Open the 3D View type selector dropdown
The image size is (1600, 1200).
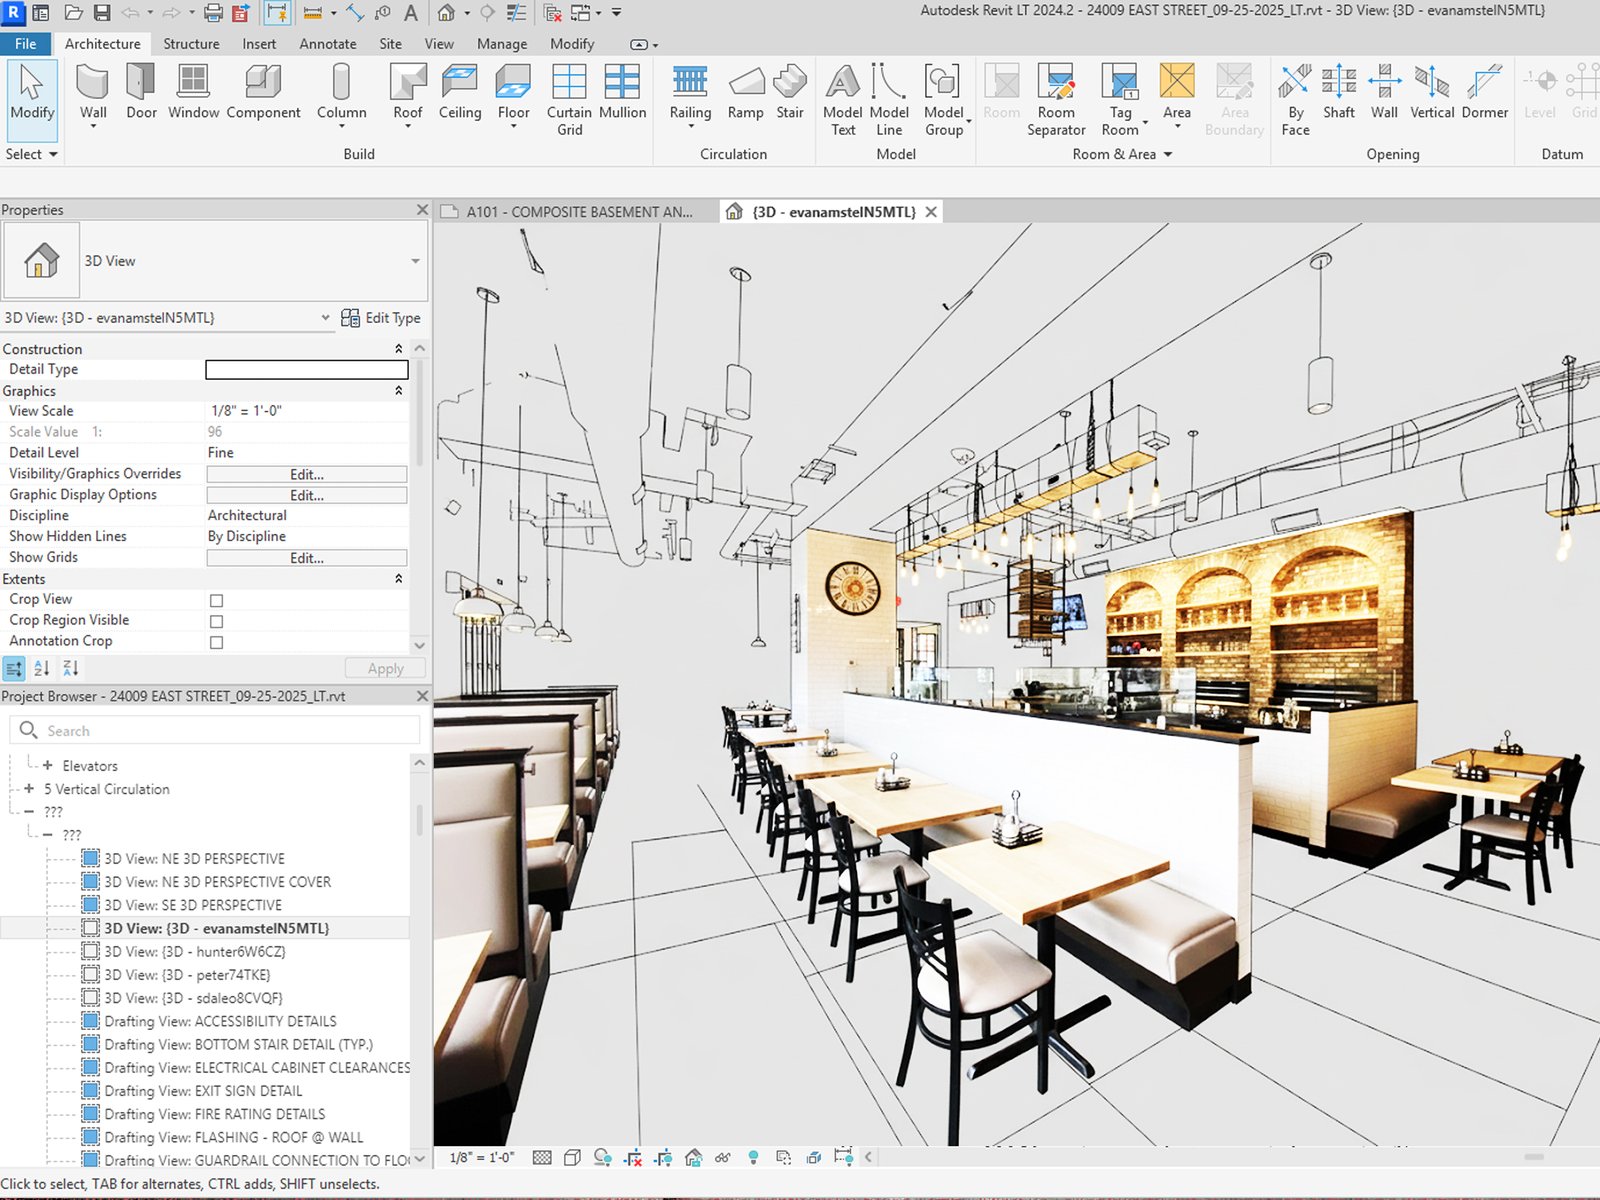pyautogui.click(x=414, y=261)
